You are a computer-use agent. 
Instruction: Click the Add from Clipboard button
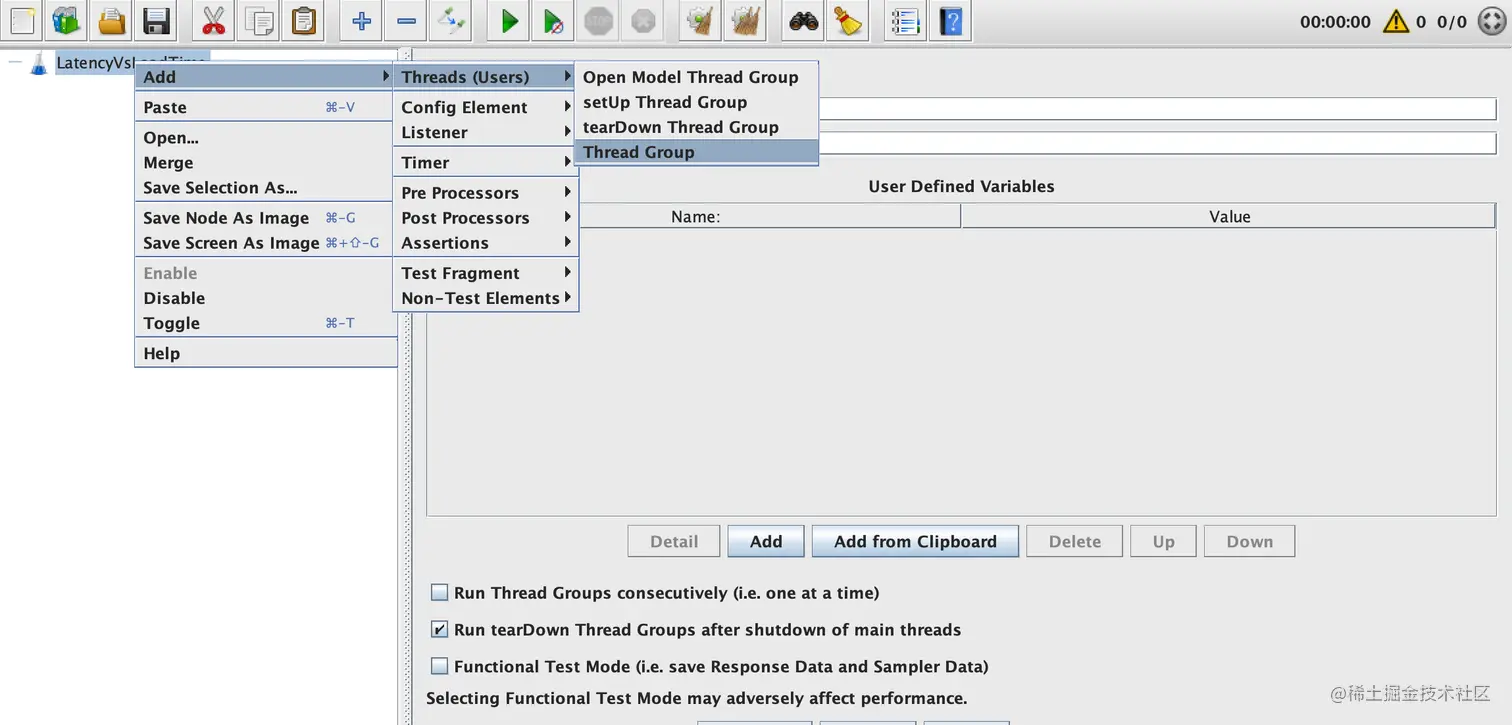coord(915,541)
